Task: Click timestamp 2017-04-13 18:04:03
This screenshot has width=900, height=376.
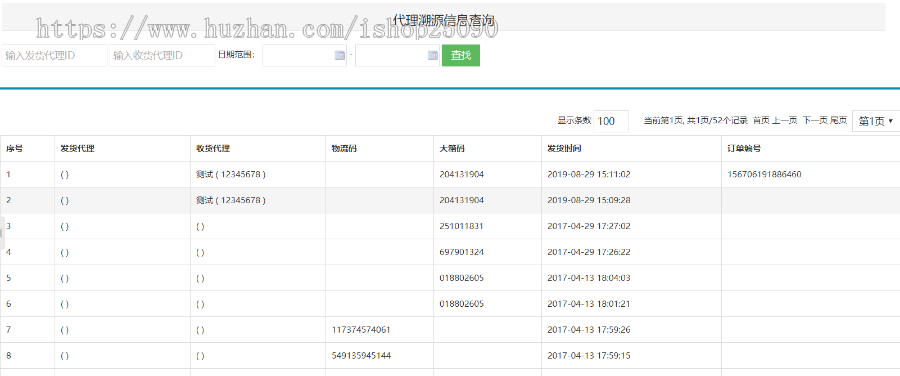Action: click(x=589, y=278)
